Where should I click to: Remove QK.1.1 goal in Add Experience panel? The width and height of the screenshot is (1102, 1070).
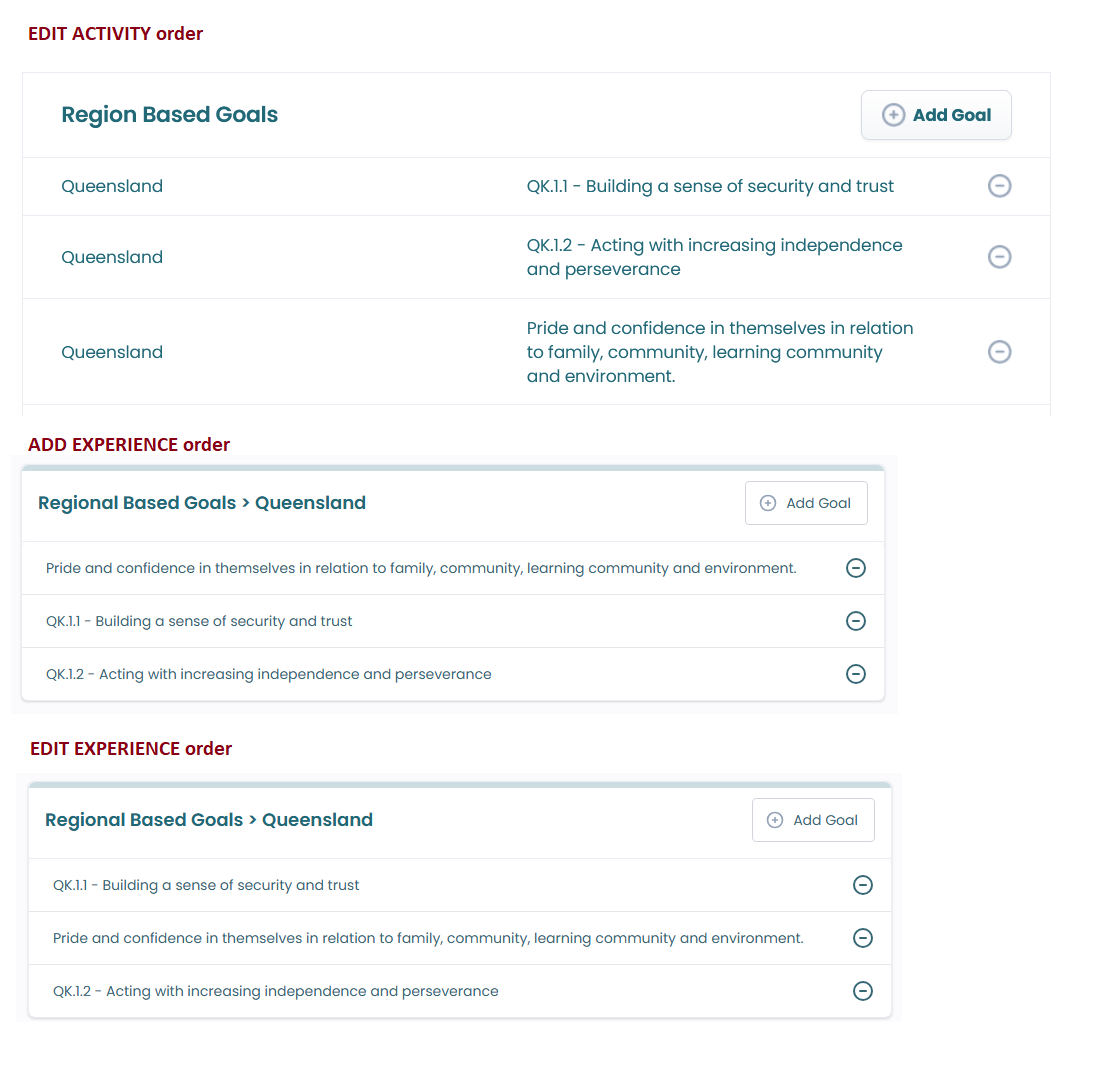click(x=856, y=621)
